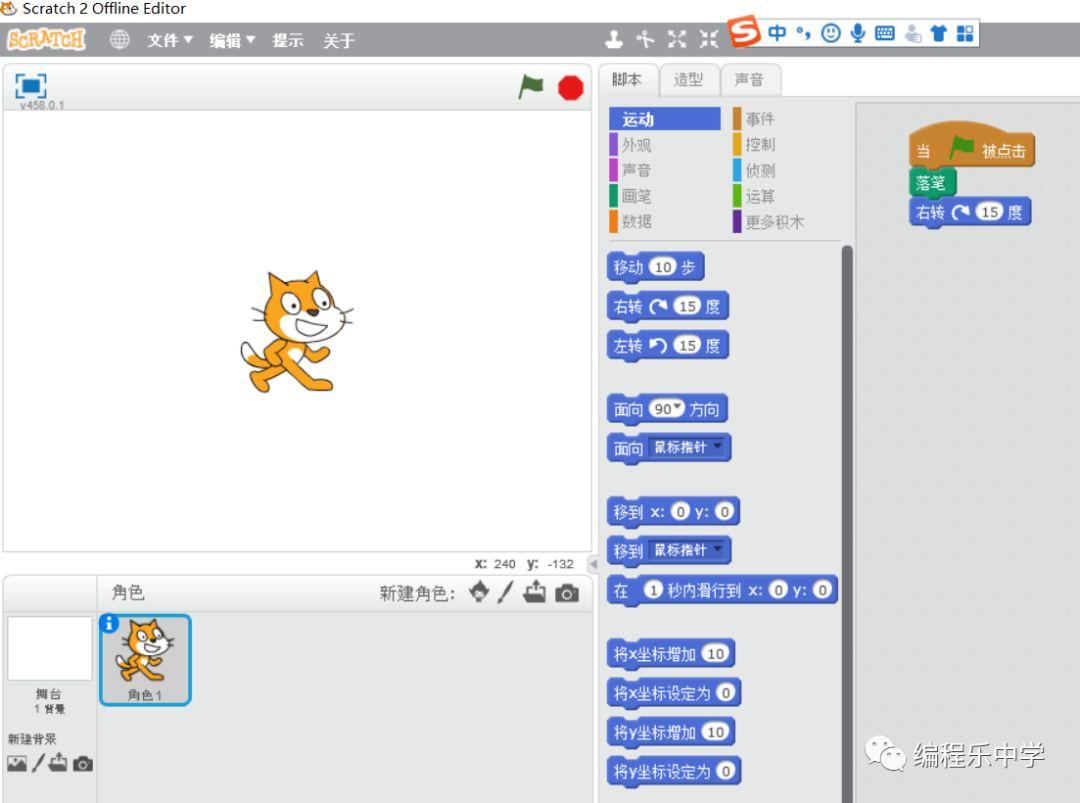Click the 提示 menu item
This screenshot has height=803, width=1080.
click(x=288, y=40)
